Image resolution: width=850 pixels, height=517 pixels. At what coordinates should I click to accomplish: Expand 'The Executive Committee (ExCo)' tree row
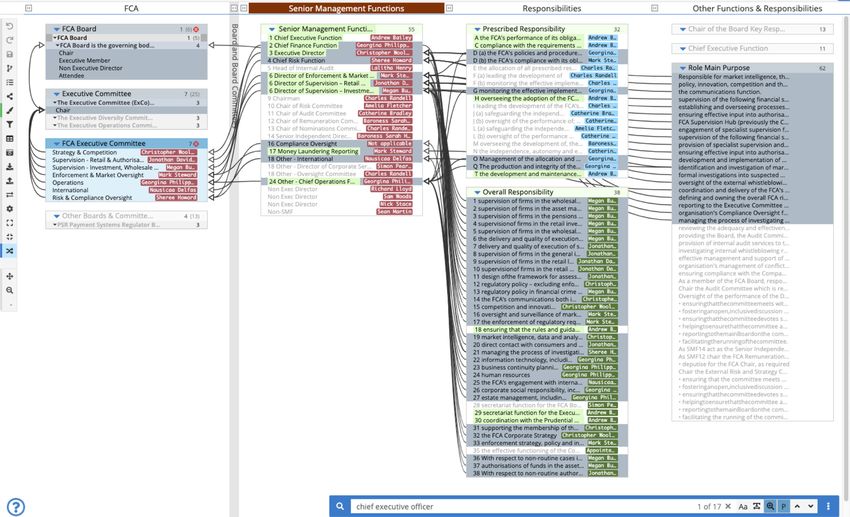click(55, 102)
